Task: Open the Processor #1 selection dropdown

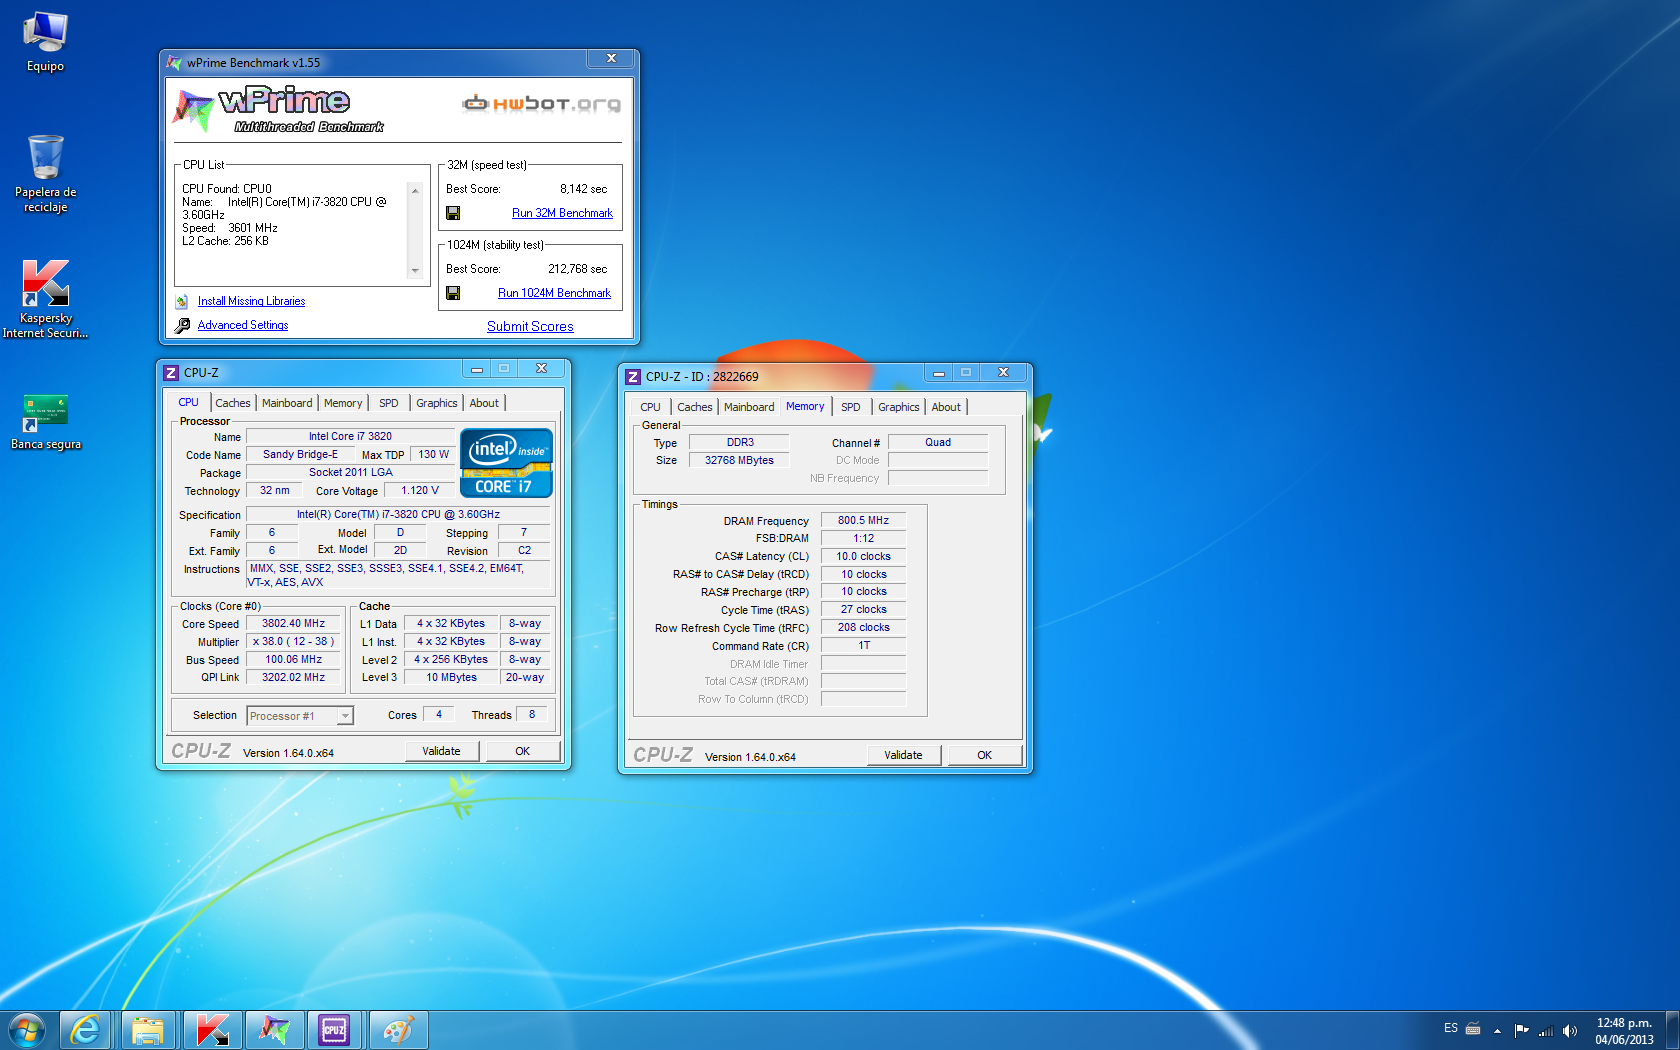Action: click(x=300, y=715)
